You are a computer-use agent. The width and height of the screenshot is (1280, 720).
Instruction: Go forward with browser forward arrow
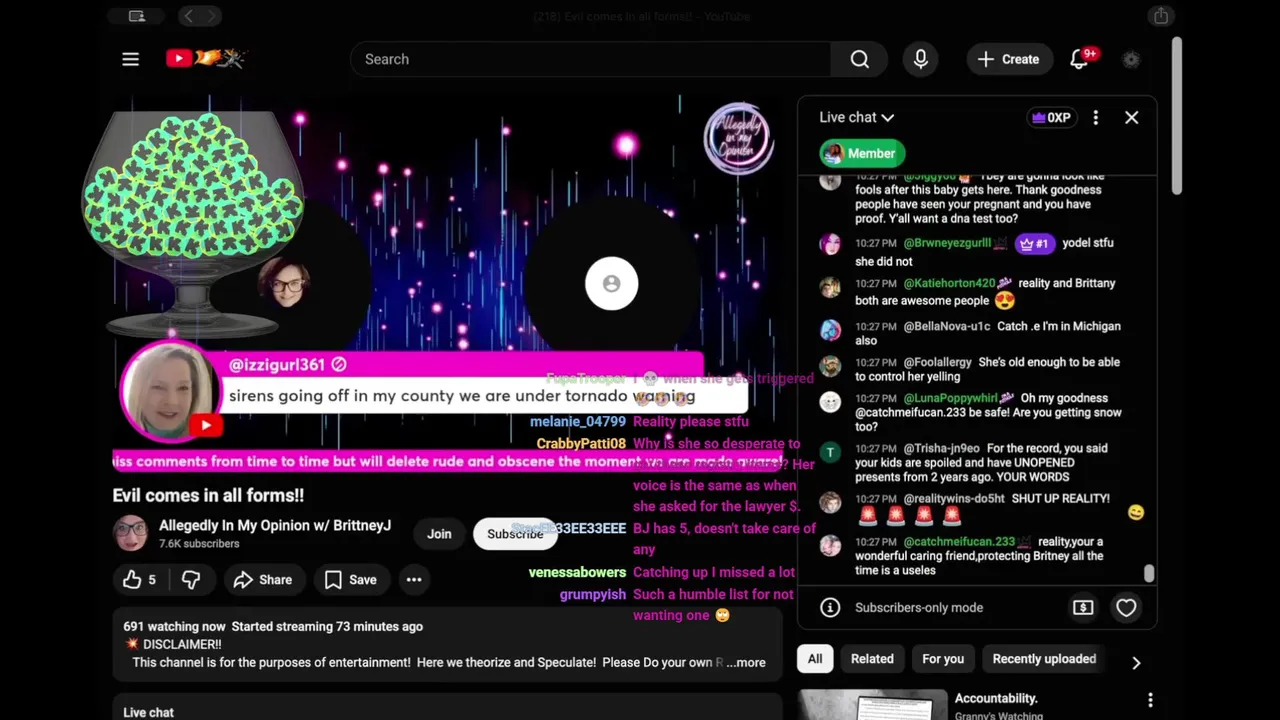point(211,16)
